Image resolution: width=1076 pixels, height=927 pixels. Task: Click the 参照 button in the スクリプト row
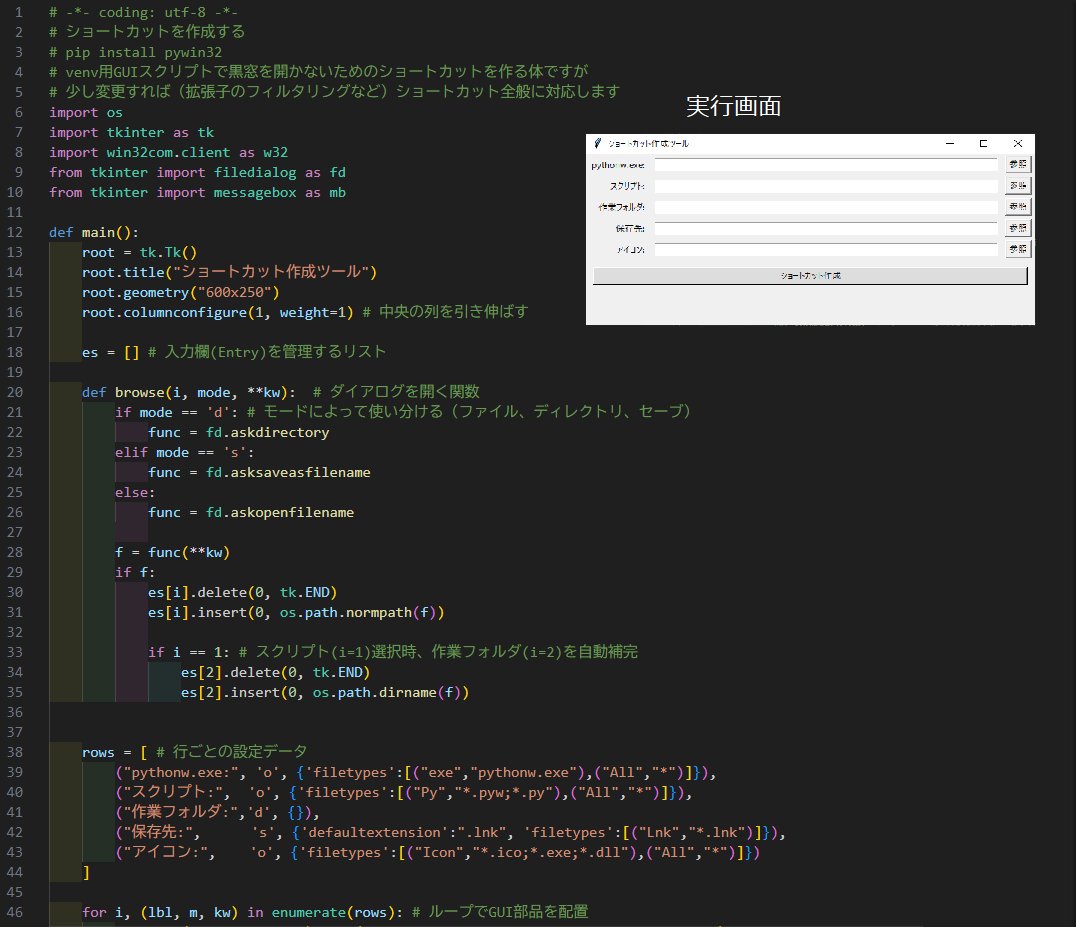pyautogui.click(x=1018, y=186)
